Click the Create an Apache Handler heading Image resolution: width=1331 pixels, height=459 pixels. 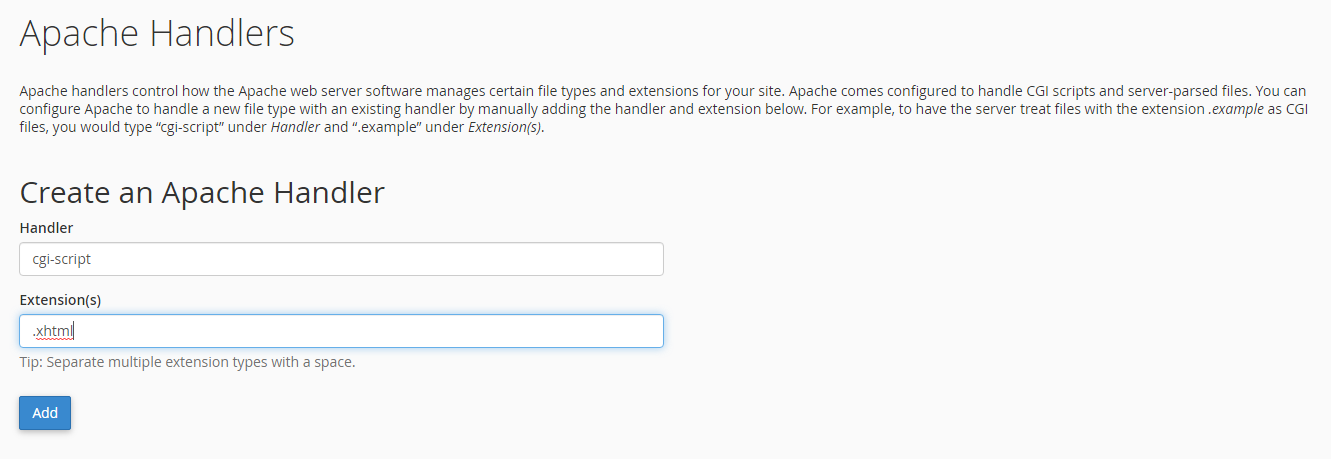pos(202,192)
